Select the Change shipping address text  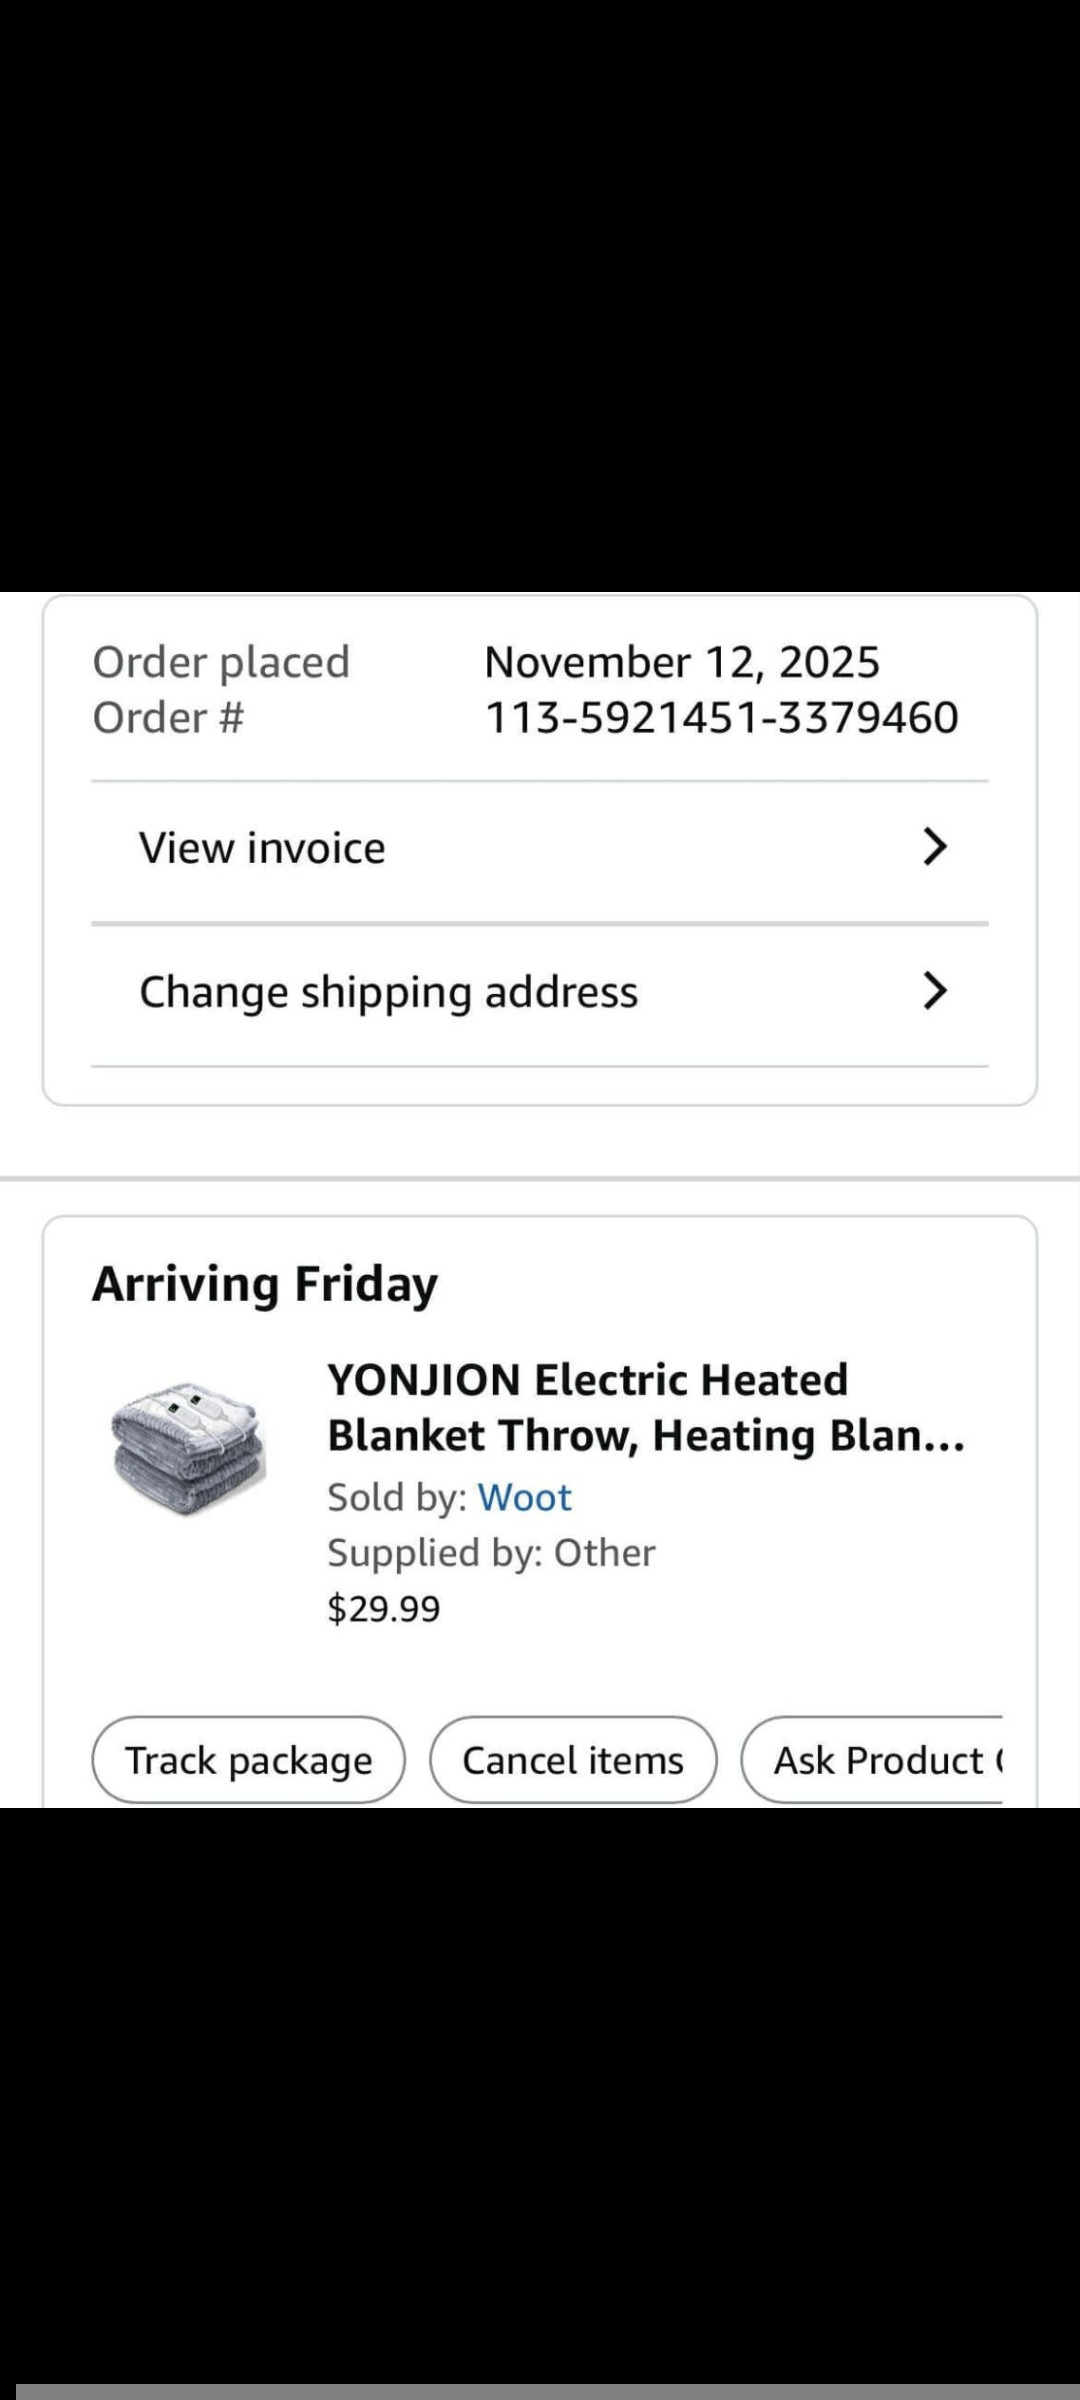(388, 992)
